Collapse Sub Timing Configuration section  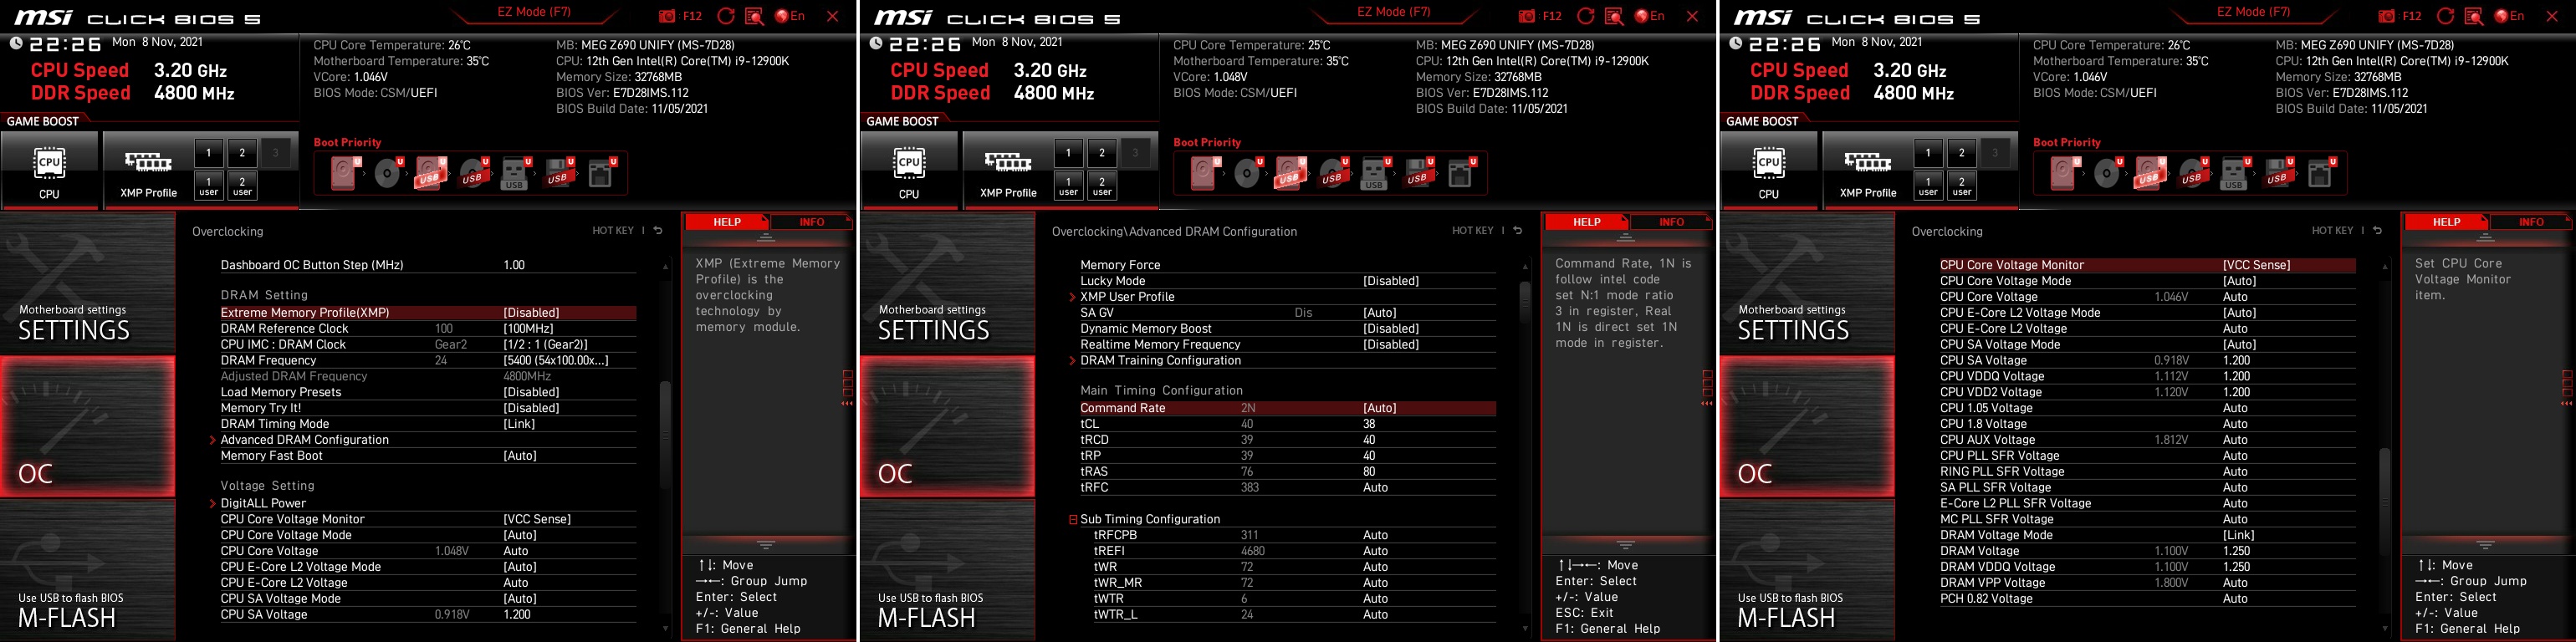1073,520
